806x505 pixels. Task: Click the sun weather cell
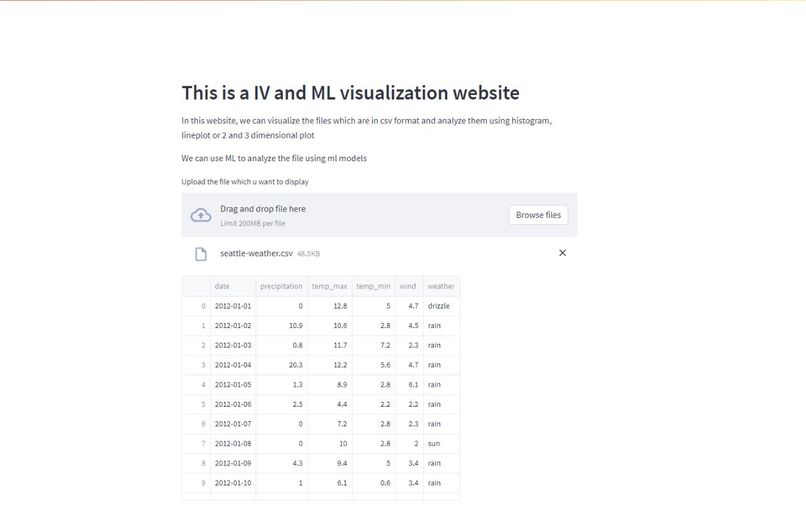click(x=442, y=443)
